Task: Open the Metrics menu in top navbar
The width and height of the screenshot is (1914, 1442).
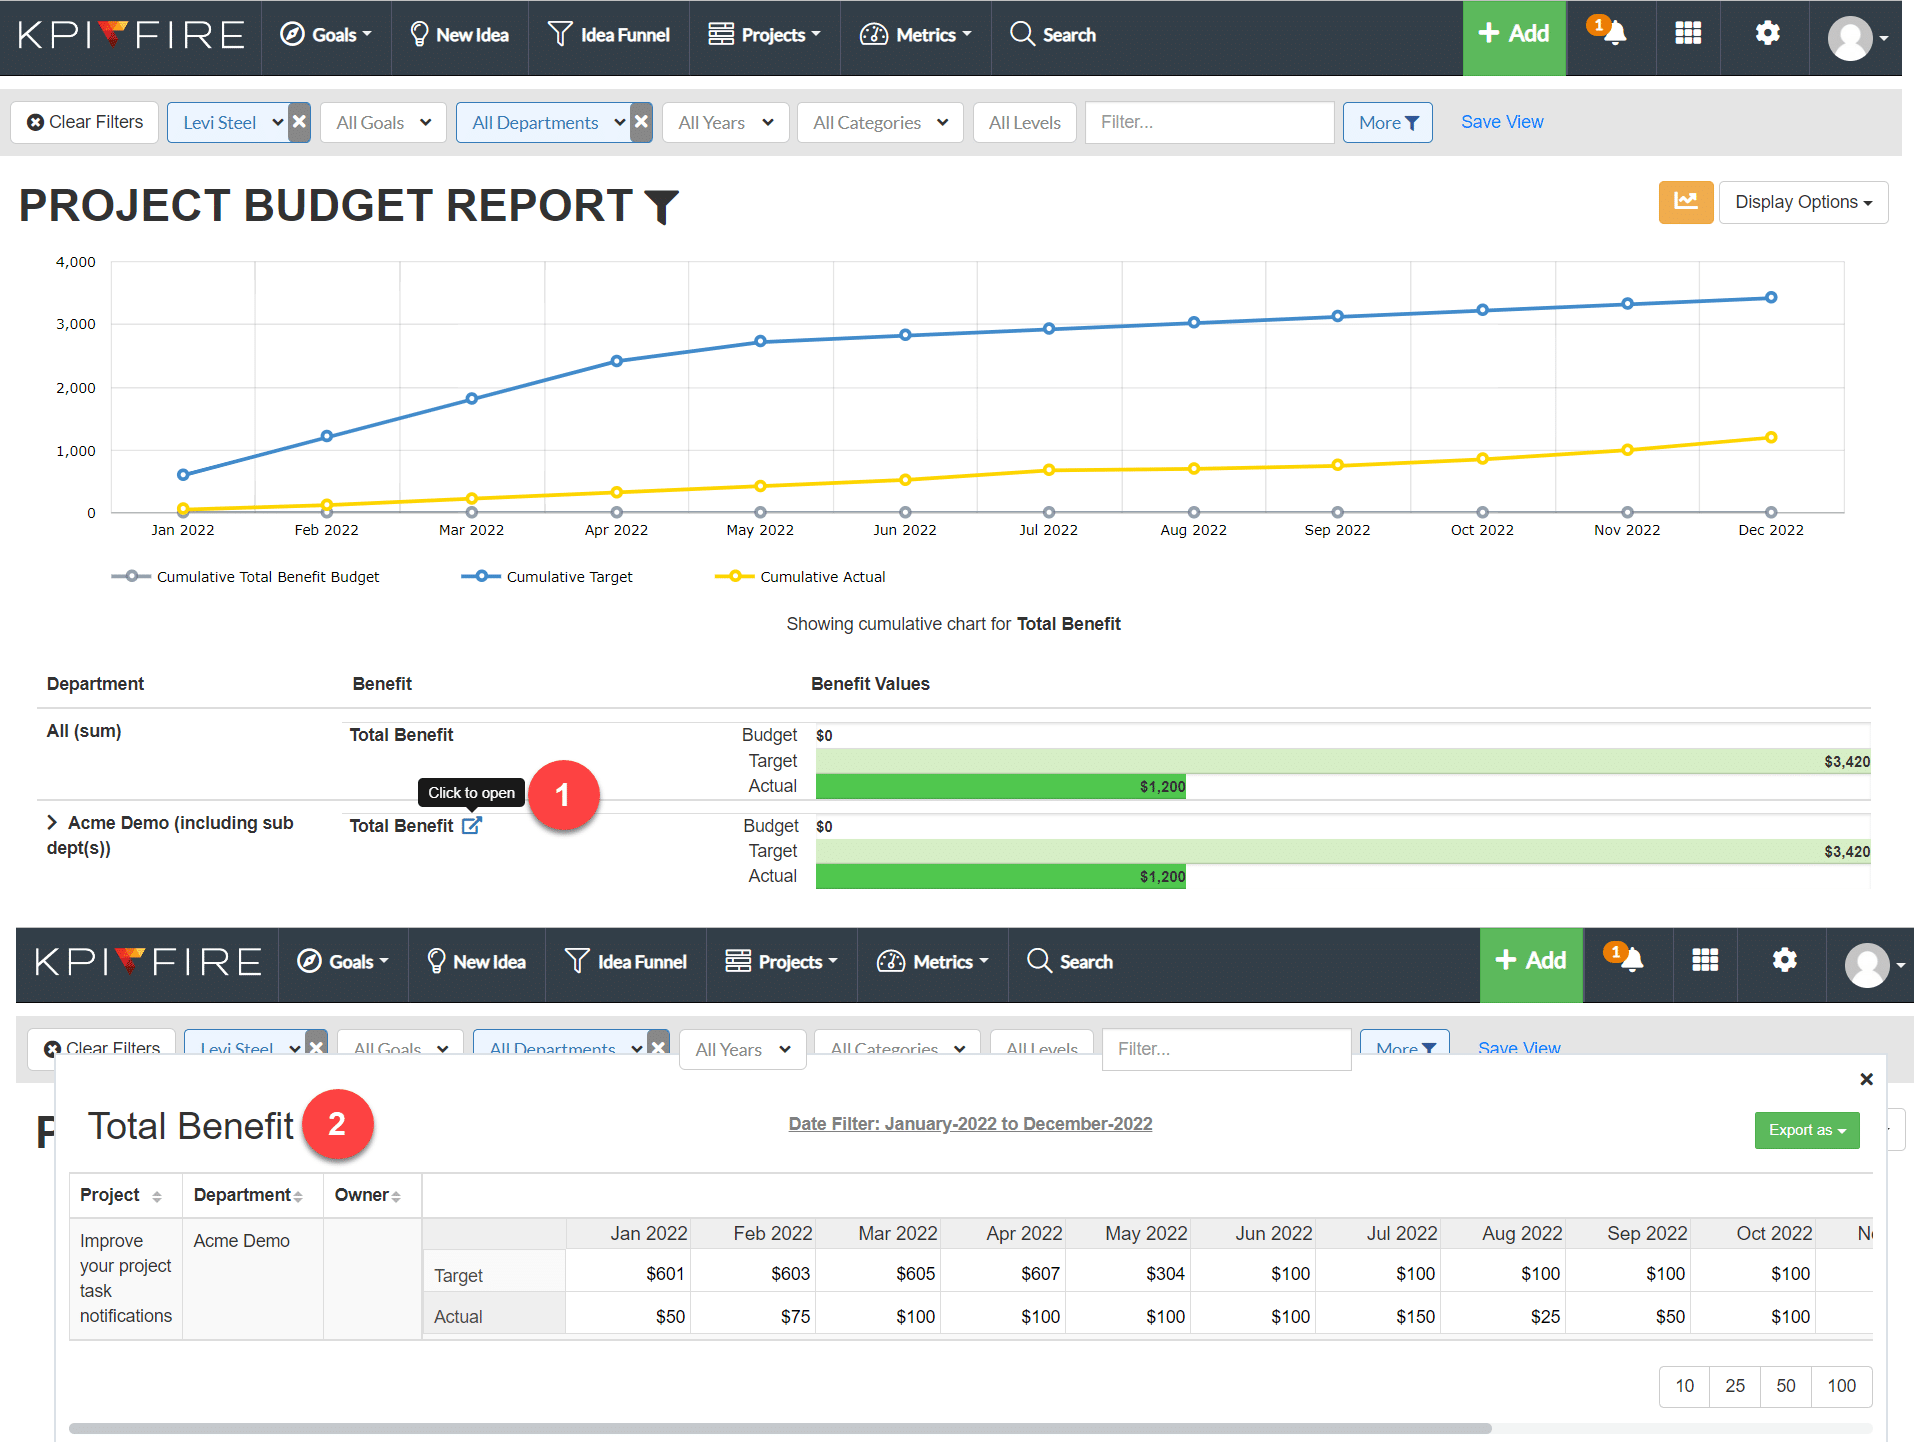Action: (x=915, y=35)
